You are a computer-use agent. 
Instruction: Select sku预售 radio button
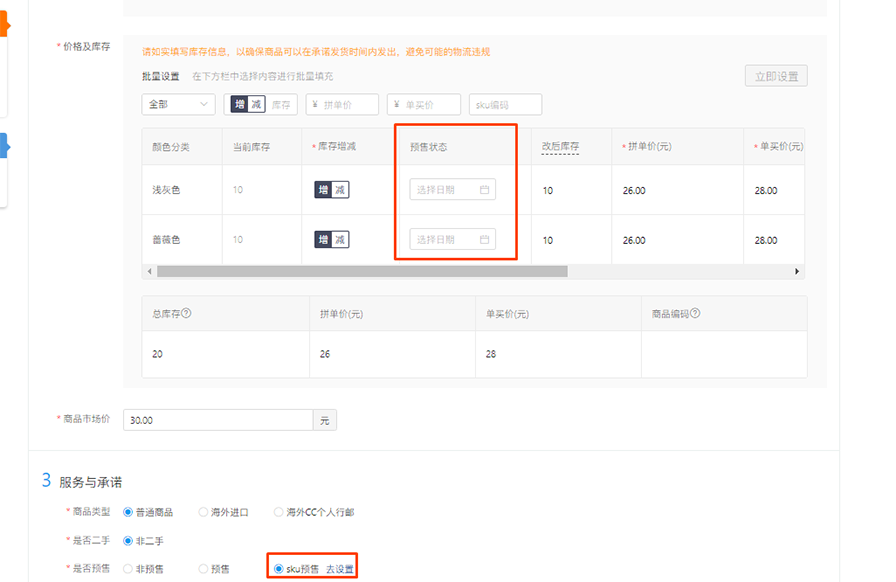(x=278, y=569)
